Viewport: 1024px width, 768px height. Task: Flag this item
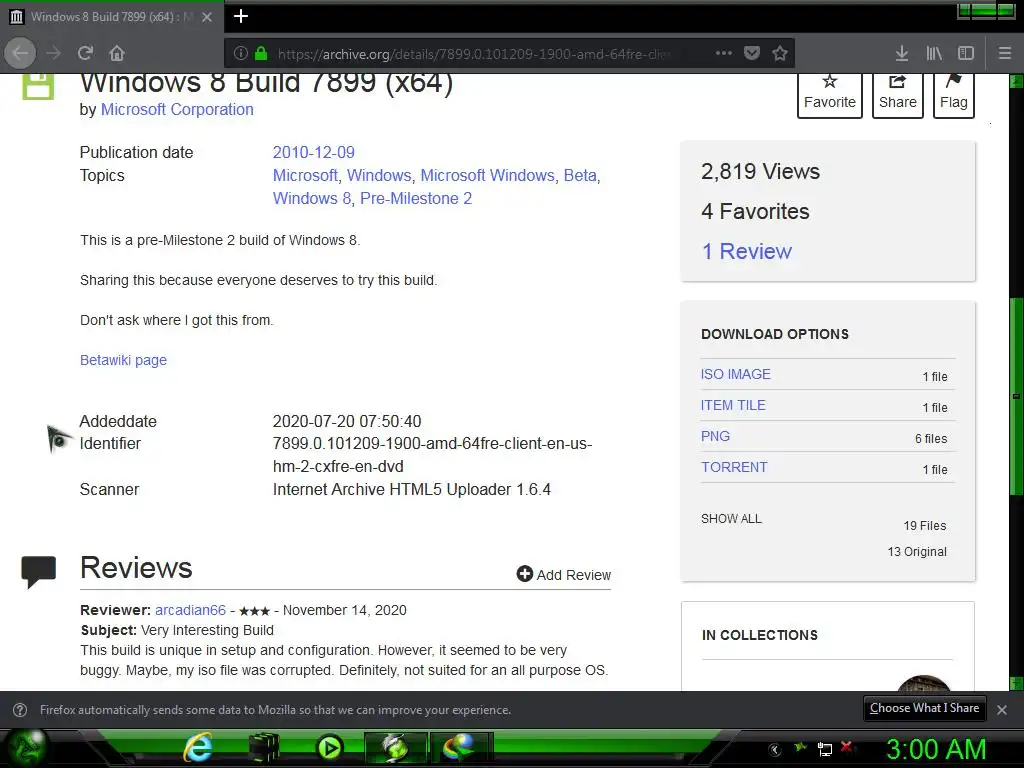click(x=953, y=95)
